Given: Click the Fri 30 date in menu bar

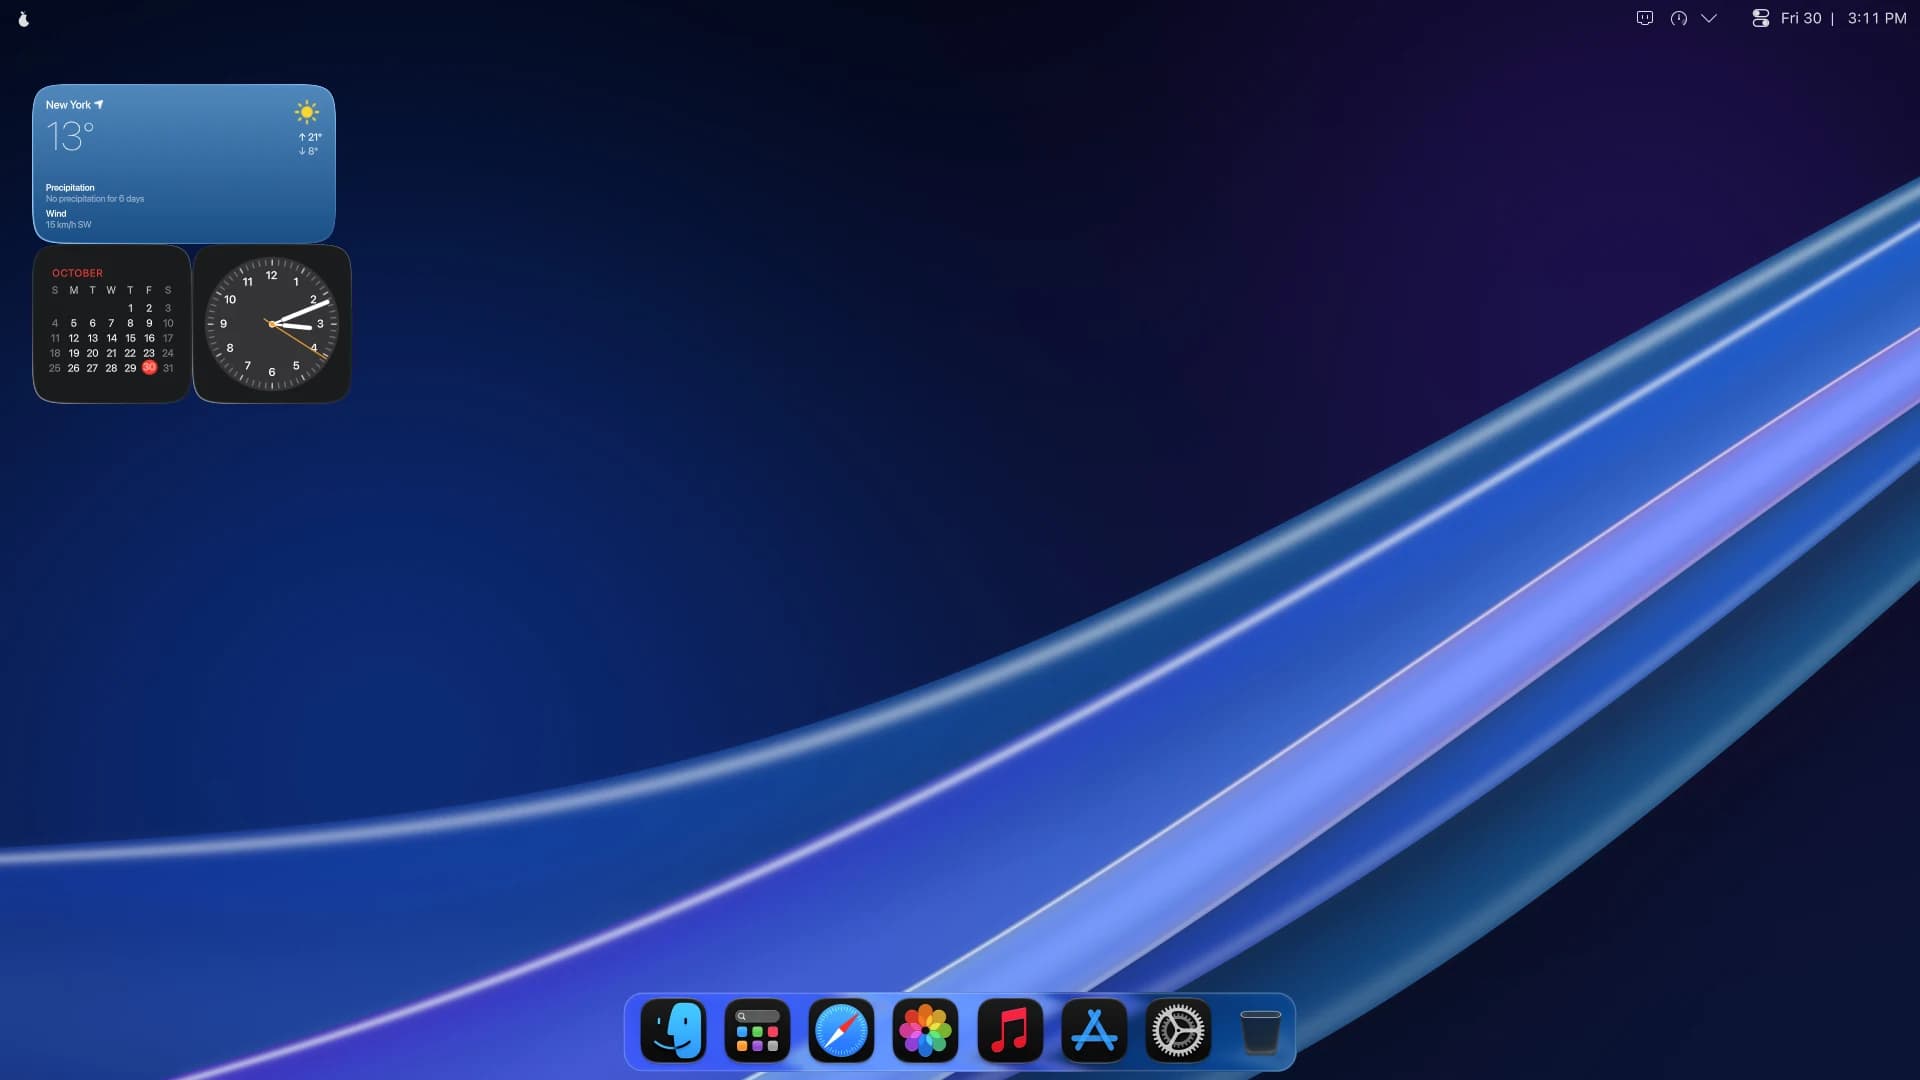Looking at the screenshot, I should (1801, 18).
